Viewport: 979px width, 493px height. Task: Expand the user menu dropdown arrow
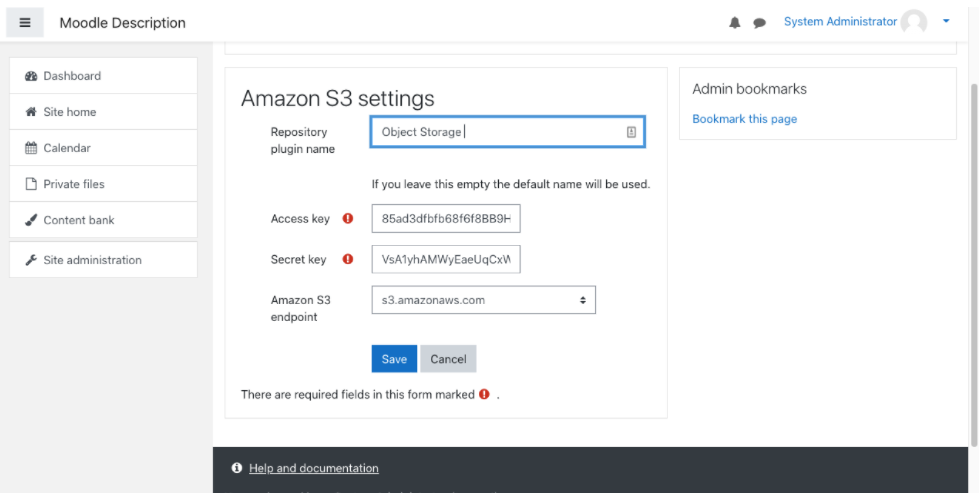pyautogui.click(x=946, y=21)
